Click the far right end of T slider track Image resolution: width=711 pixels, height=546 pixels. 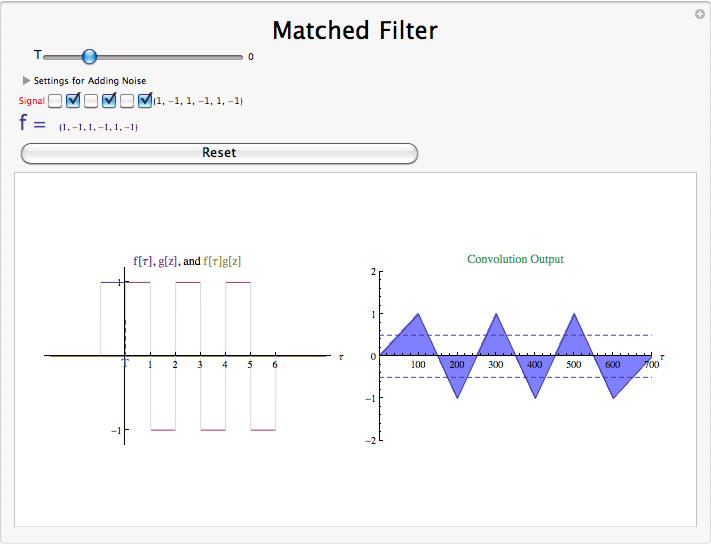click(241, 57)
